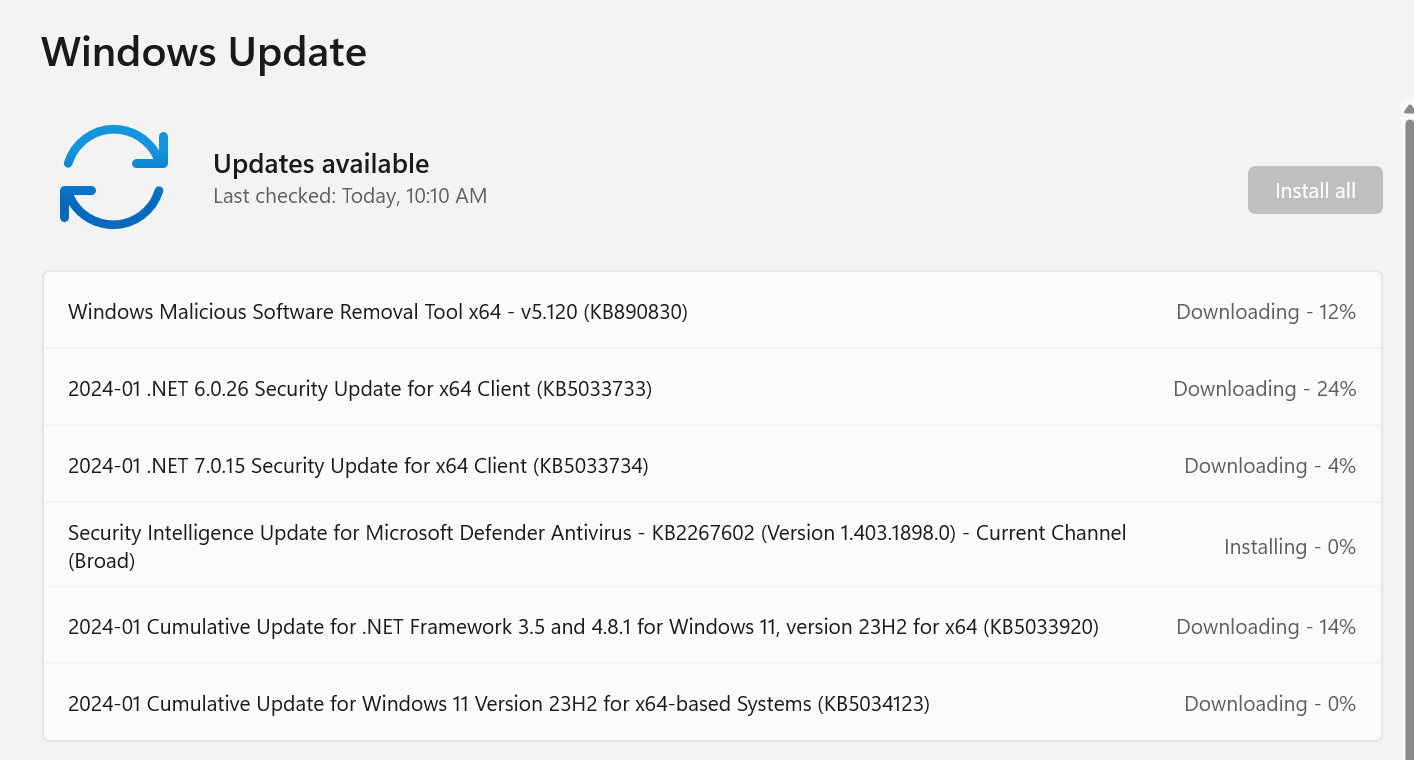Select the Windows 11 23H2 Cumulative Update KB5034123
The image size is (1414, 760).
click(712, 703)
